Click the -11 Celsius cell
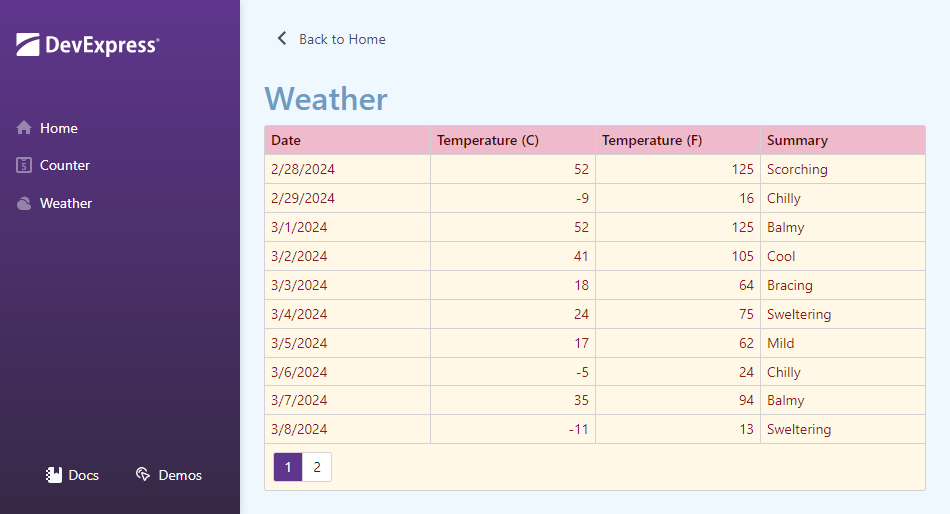Screen dimensions: 950x514 pos(513,429)
